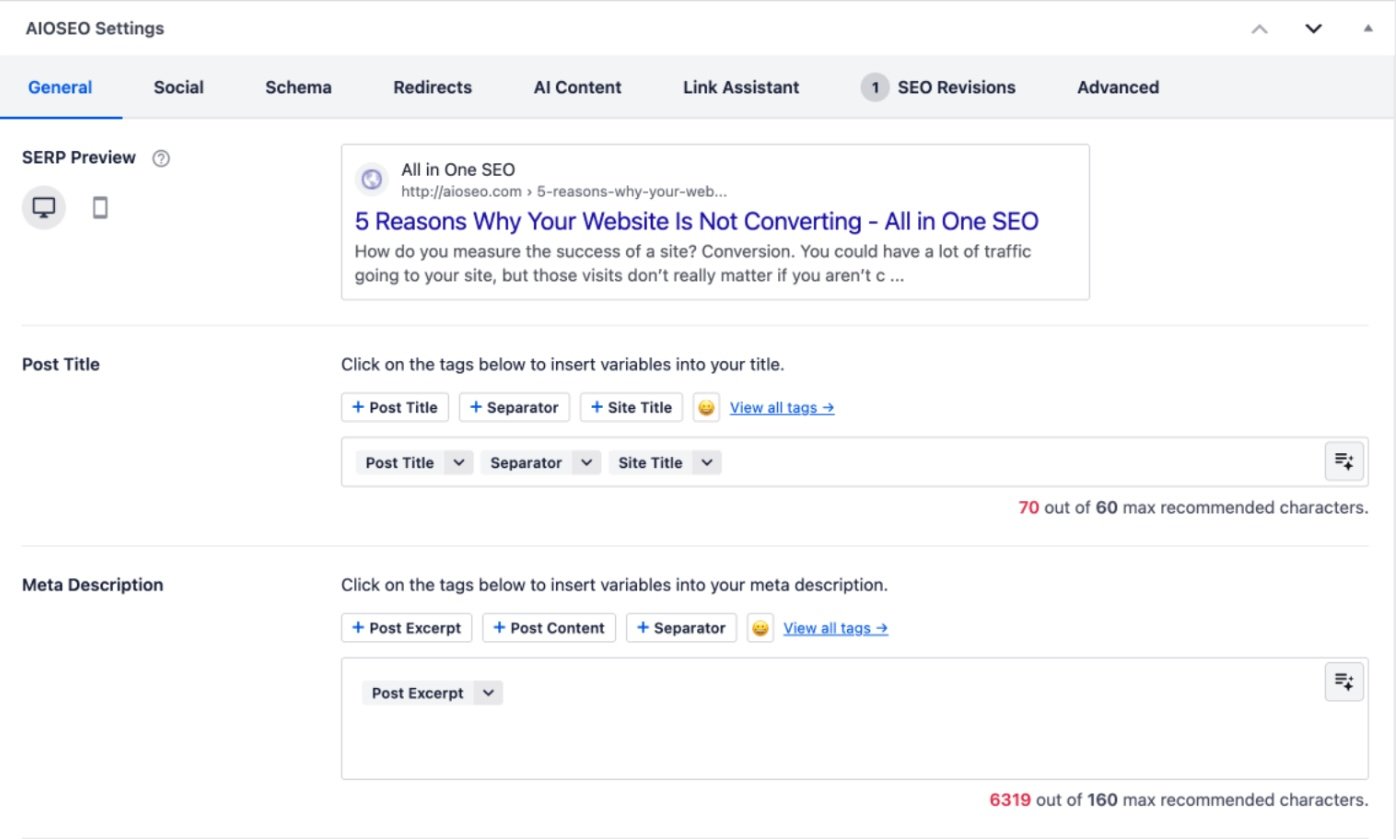Switch to desktop SERP preview
This screenshot has width=1396, height=839.
pos(44,208)
